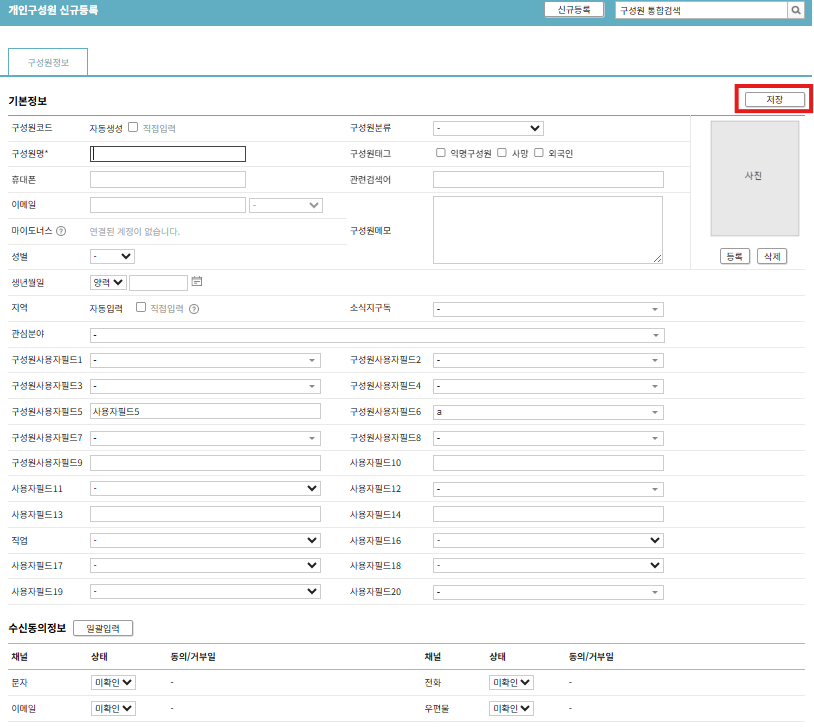The height and width of the screenshot is (727, 814).
Task: Enable the 사망 tag checkbox
Action: (502, 153)
